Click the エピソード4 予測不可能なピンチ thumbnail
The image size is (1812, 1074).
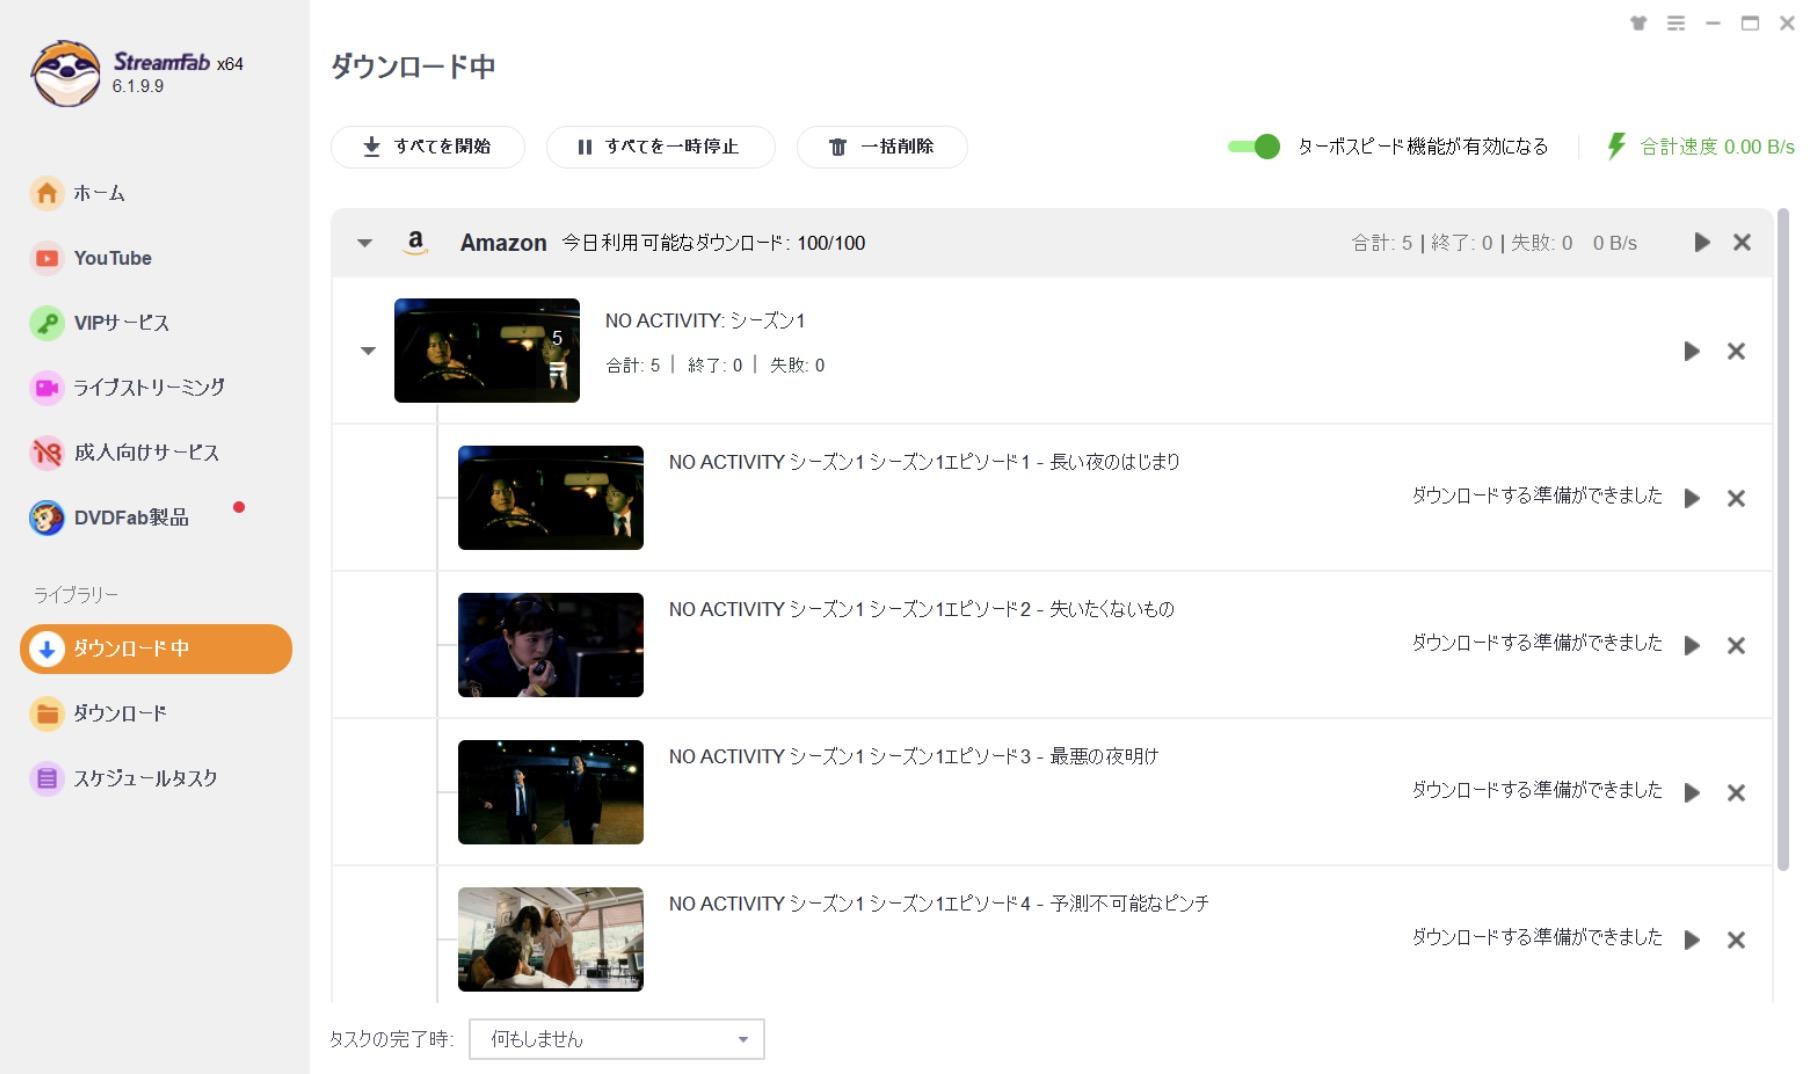(x=551, y=939)
